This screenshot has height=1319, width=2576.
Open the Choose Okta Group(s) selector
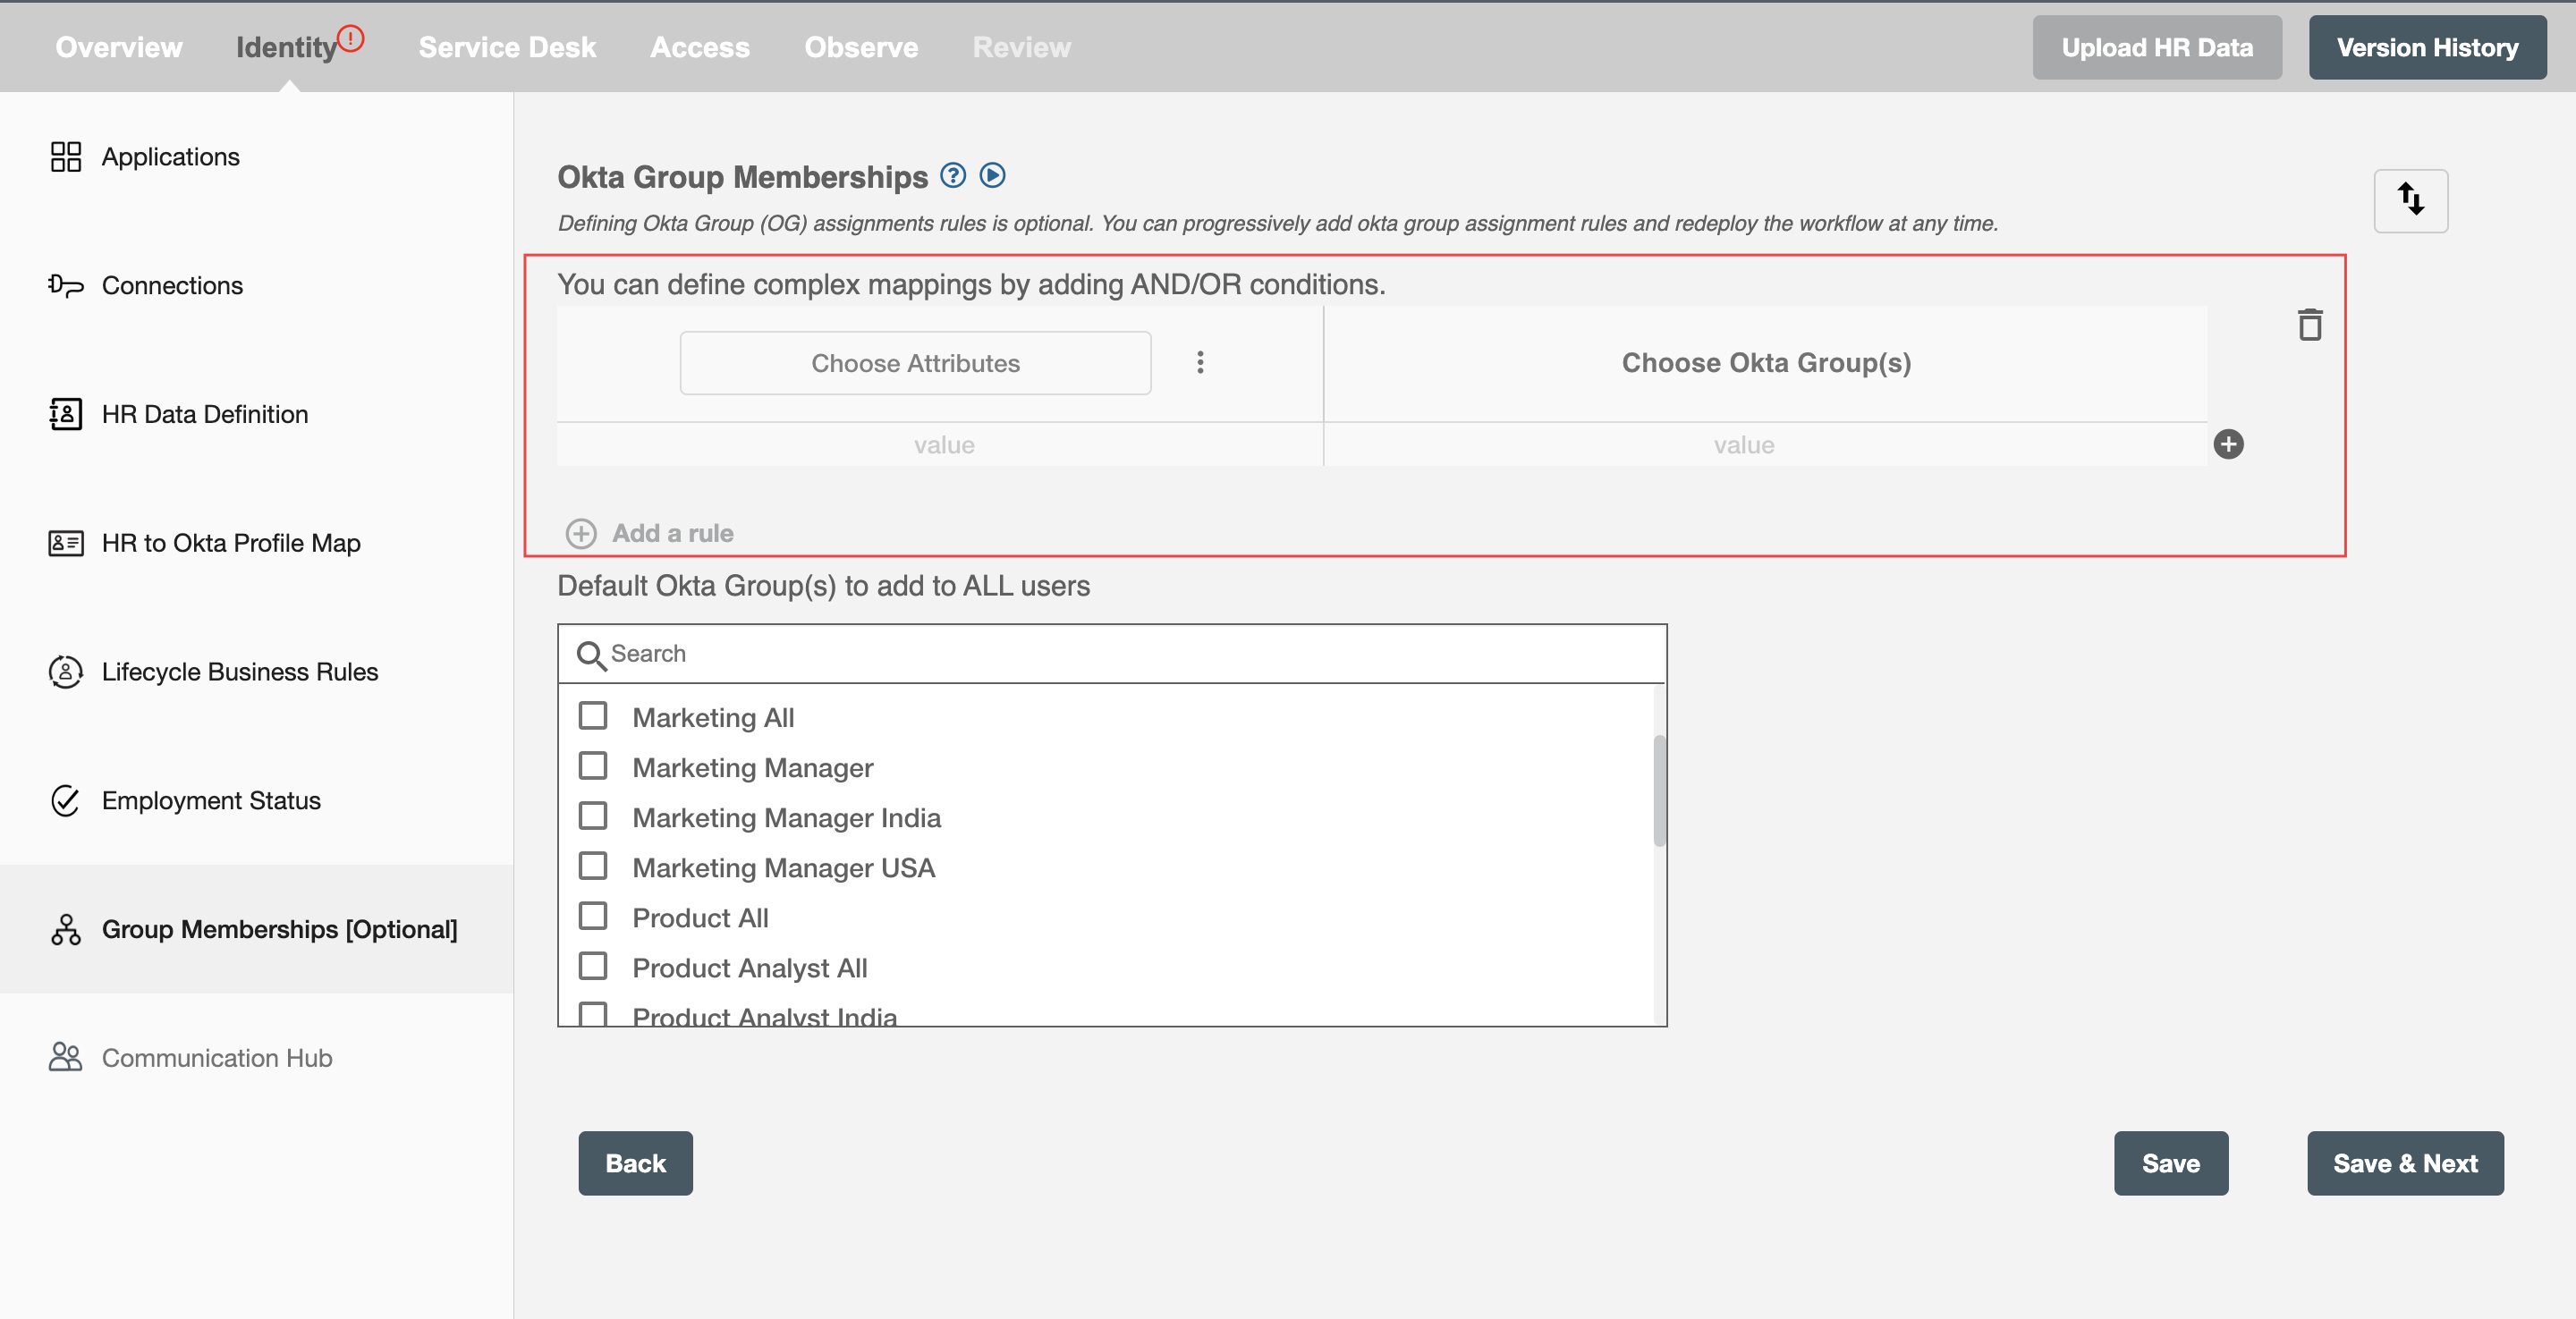[1766, 363]
